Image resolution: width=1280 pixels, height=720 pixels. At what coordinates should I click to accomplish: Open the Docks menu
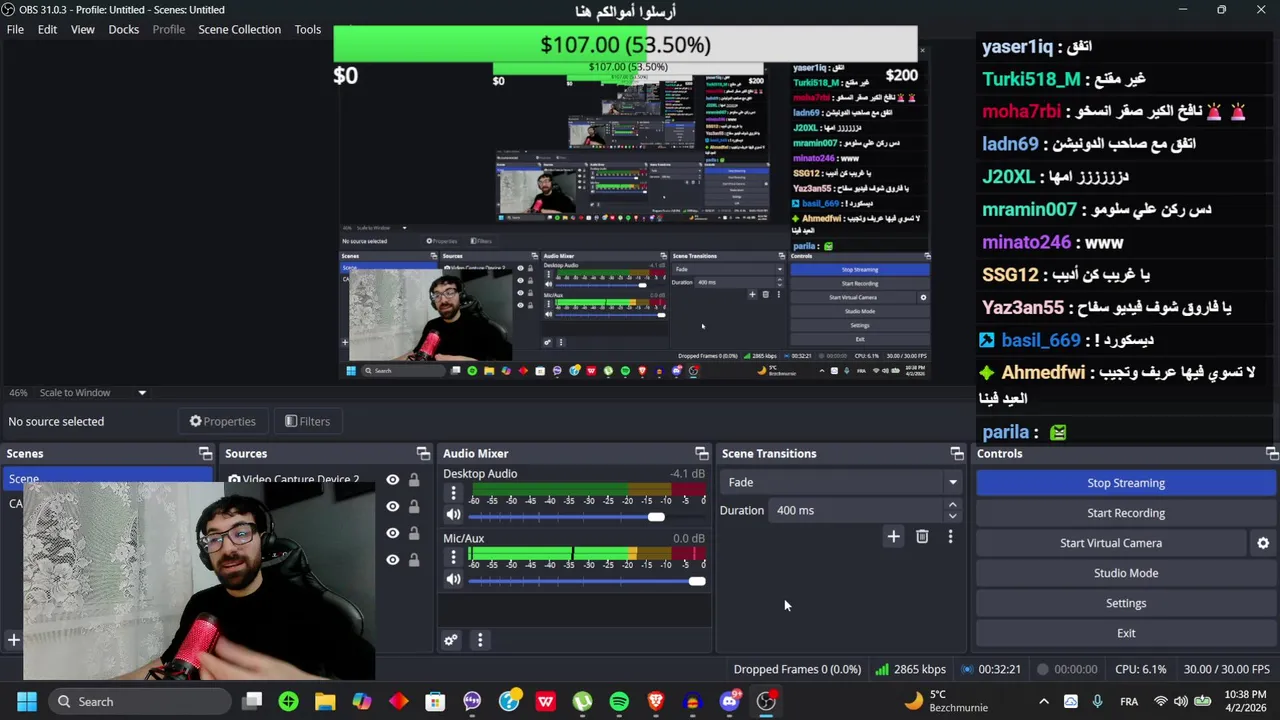[x=124, y=29]
